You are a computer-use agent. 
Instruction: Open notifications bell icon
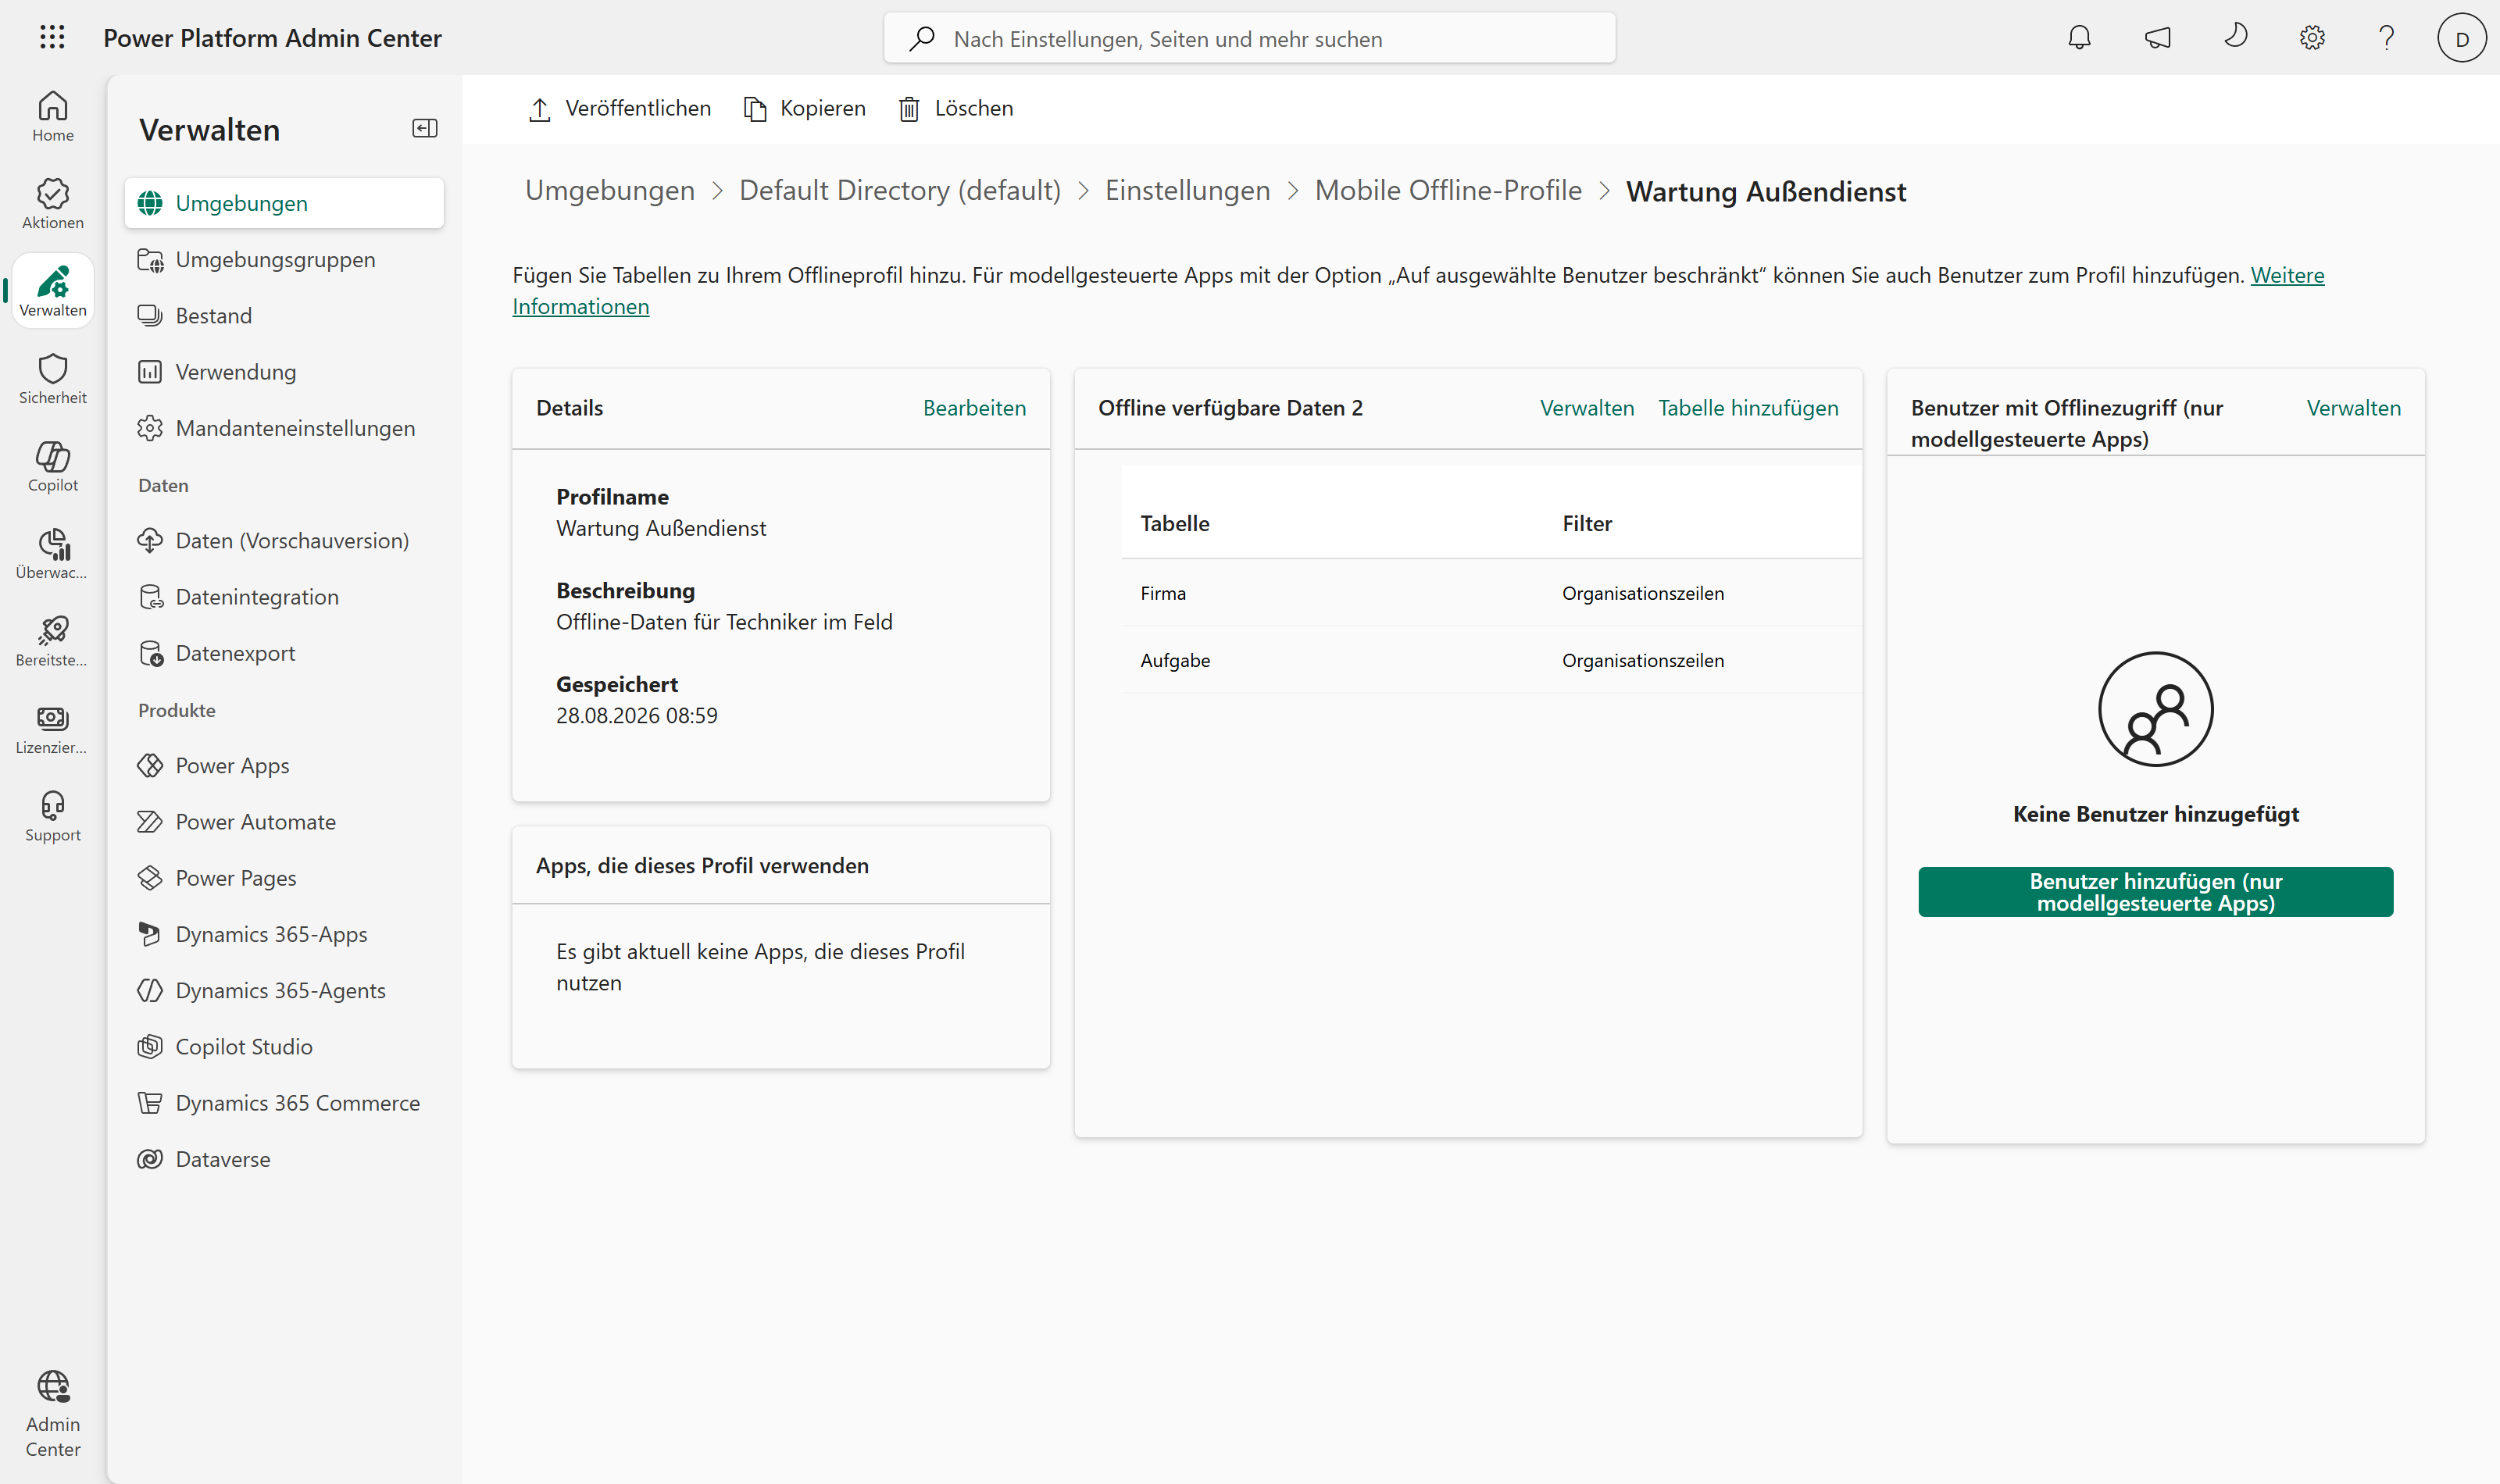point(2079,38)
